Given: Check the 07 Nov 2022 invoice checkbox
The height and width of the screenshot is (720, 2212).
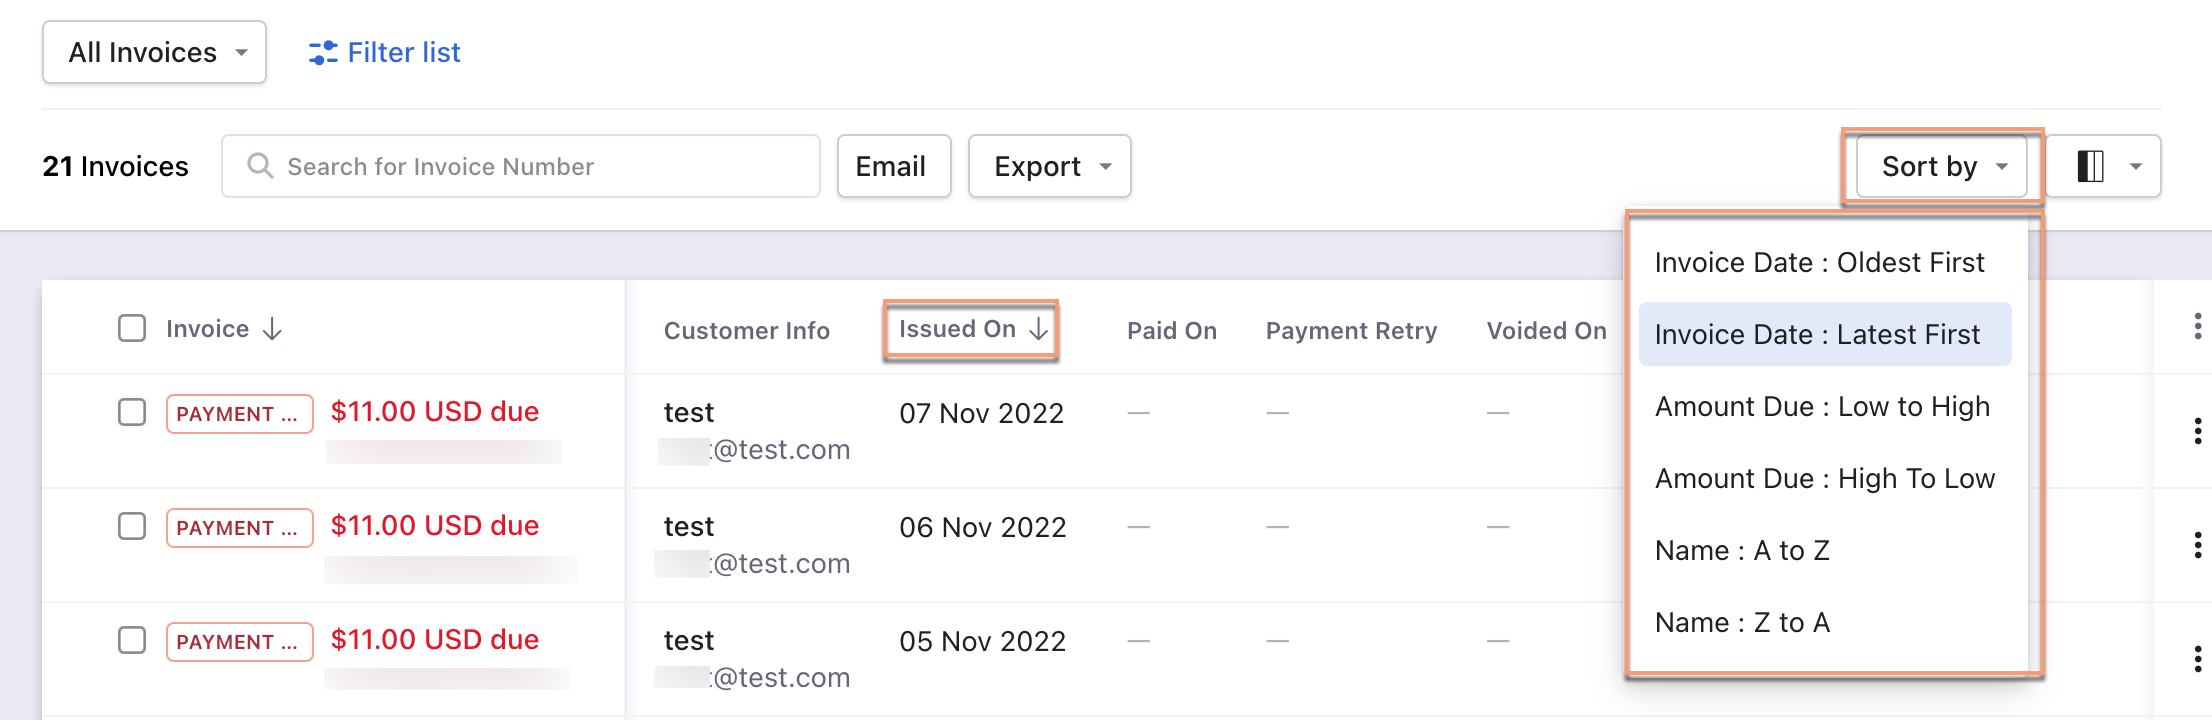Looking at the screenshot, I should pos(132,412).
